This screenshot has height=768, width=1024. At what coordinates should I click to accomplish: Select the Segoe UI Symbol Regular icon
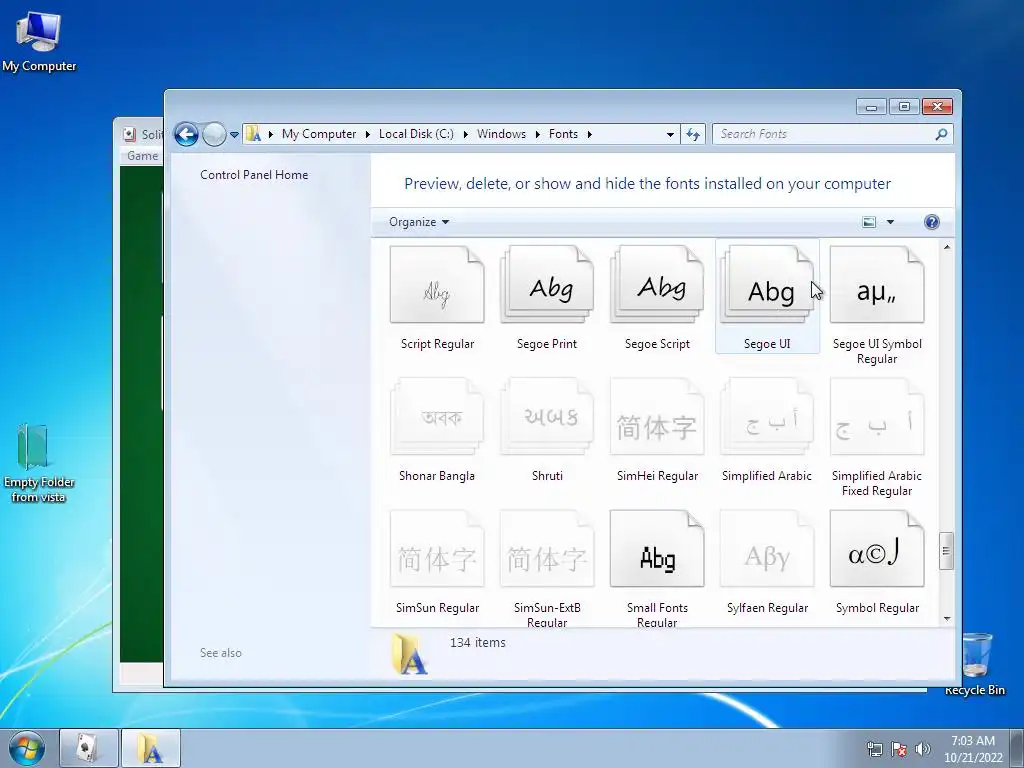coord(877,285)
